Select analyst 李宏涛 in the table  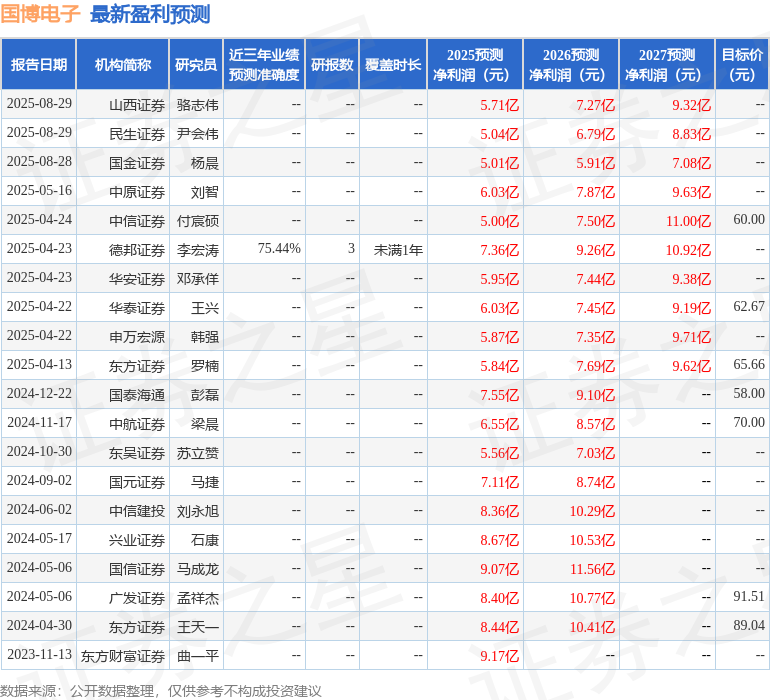click(x=198, y=249)
